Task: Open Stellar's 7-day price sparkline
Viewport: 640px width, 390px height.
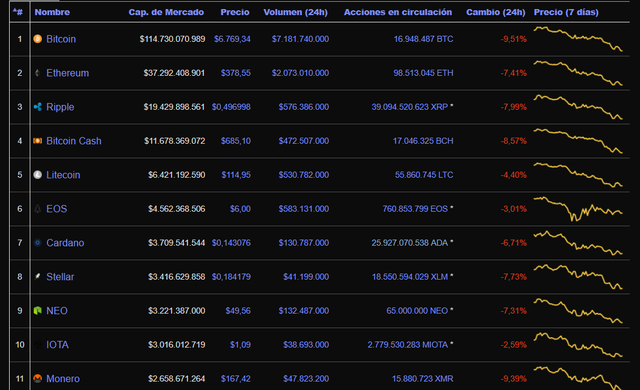Action: (x=578, y=277)
